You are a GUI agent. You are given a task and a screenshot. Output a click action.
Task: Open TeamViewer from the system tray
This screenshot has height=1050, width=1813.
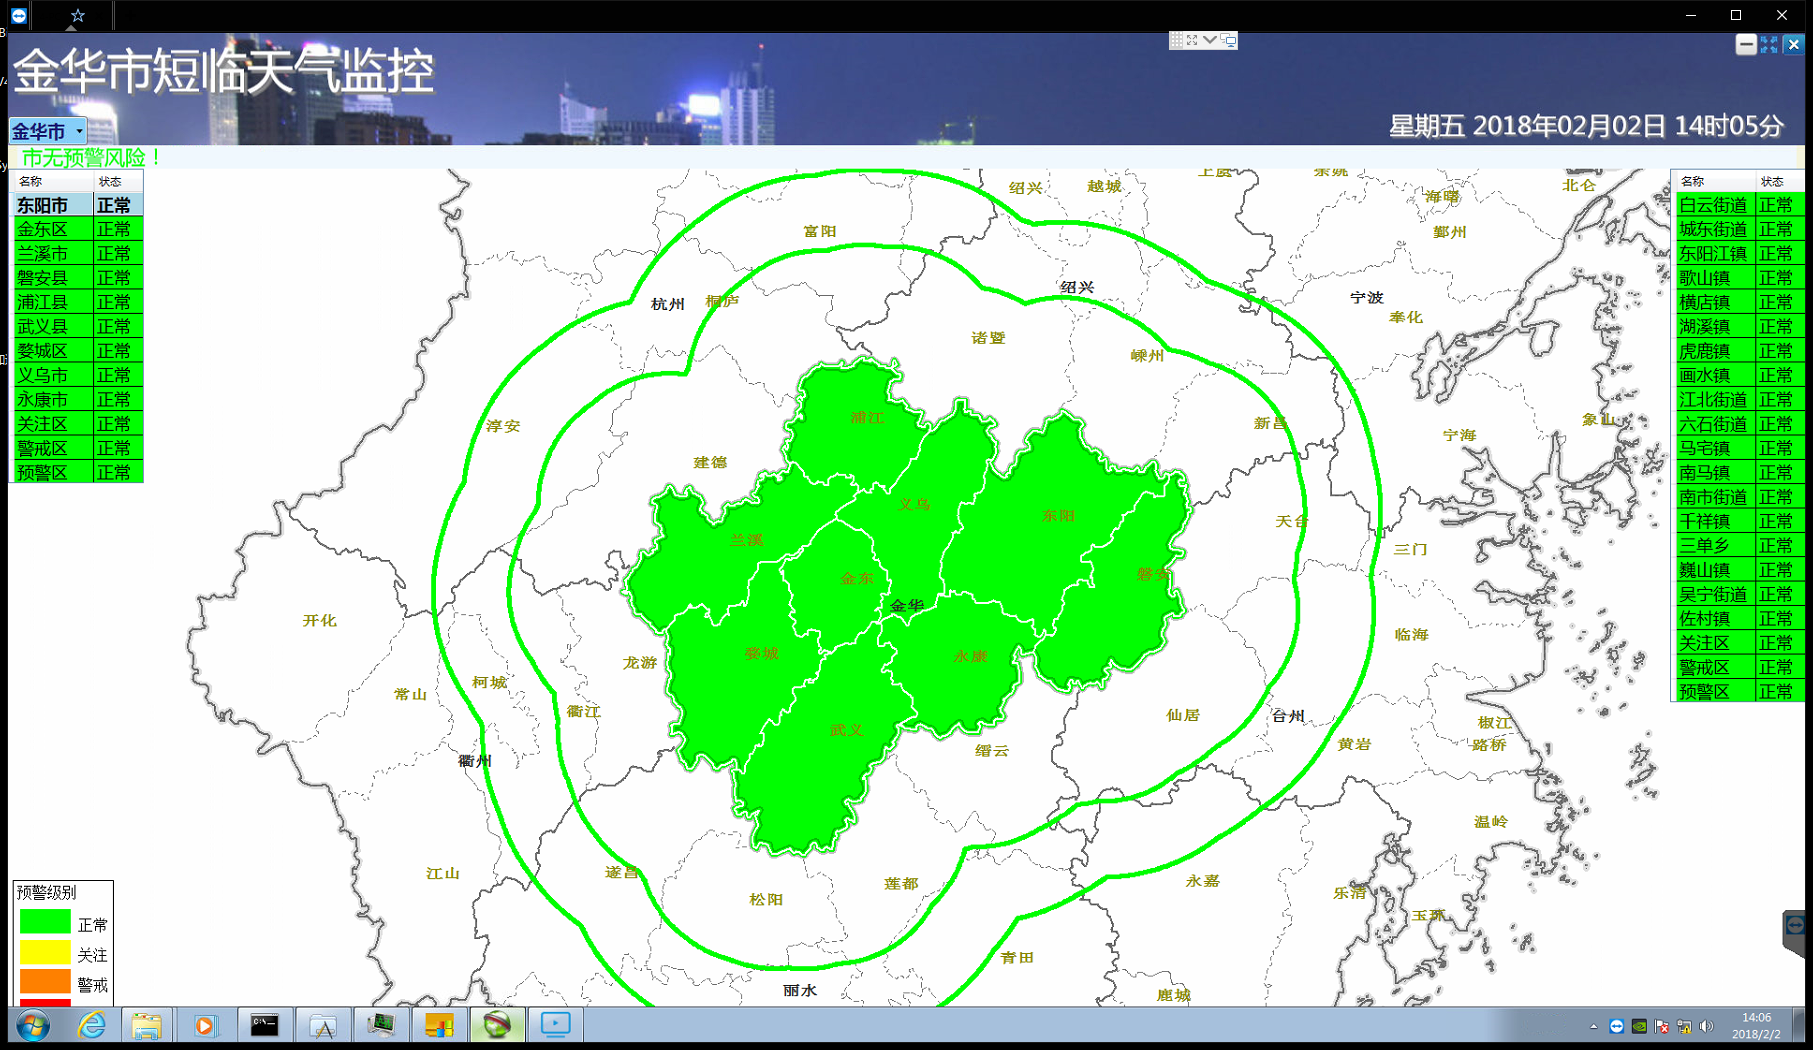click(1616, 1026)
